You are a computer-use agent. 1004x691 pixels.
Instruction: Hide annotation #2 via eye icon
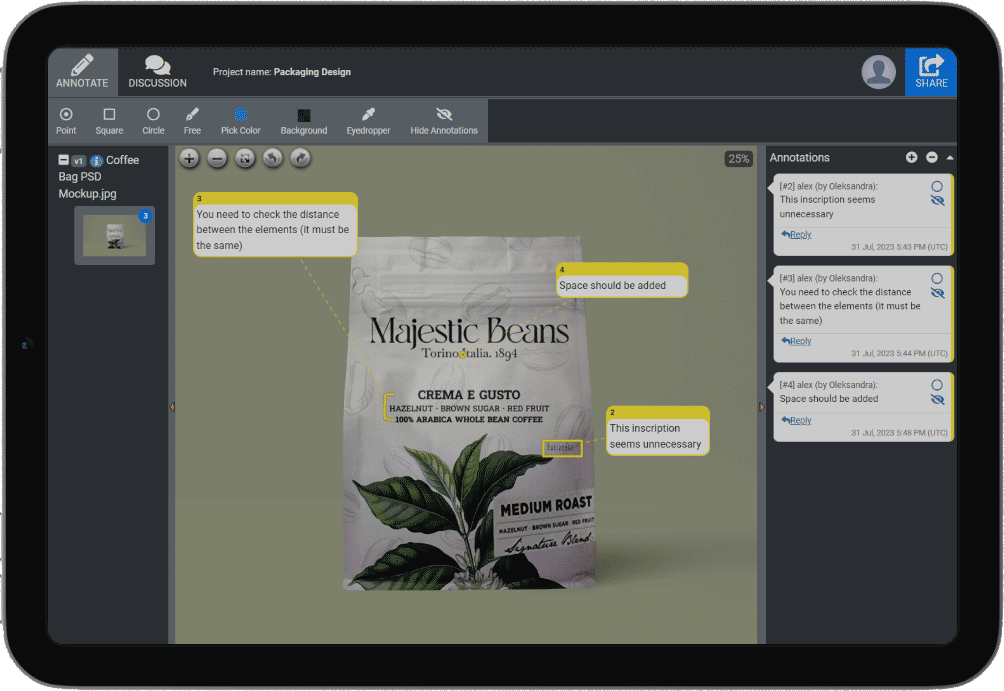pos(937,201)
